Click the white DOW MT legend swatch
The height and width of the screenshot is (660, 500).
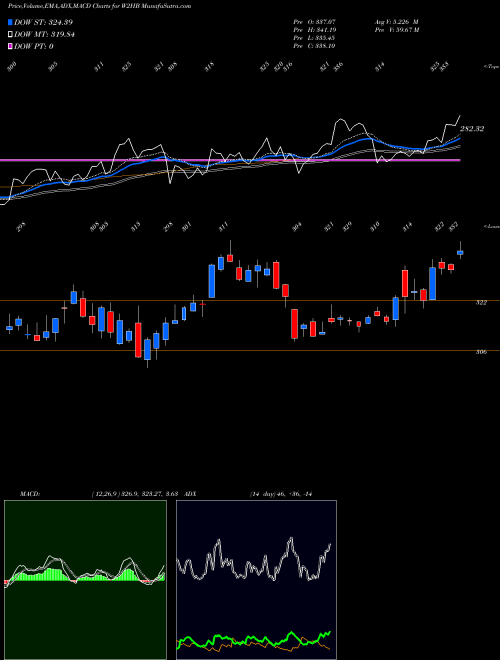(10, 35)
